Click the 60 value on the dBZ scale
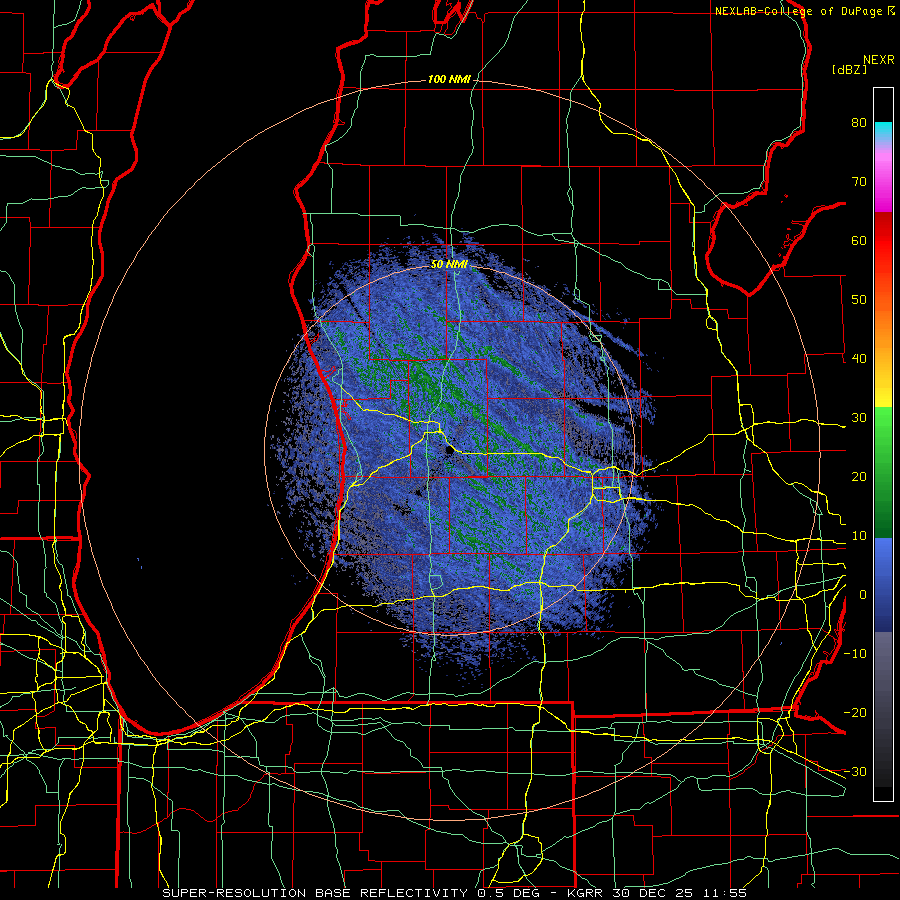 pyautogui.click(x=859, y=240)
